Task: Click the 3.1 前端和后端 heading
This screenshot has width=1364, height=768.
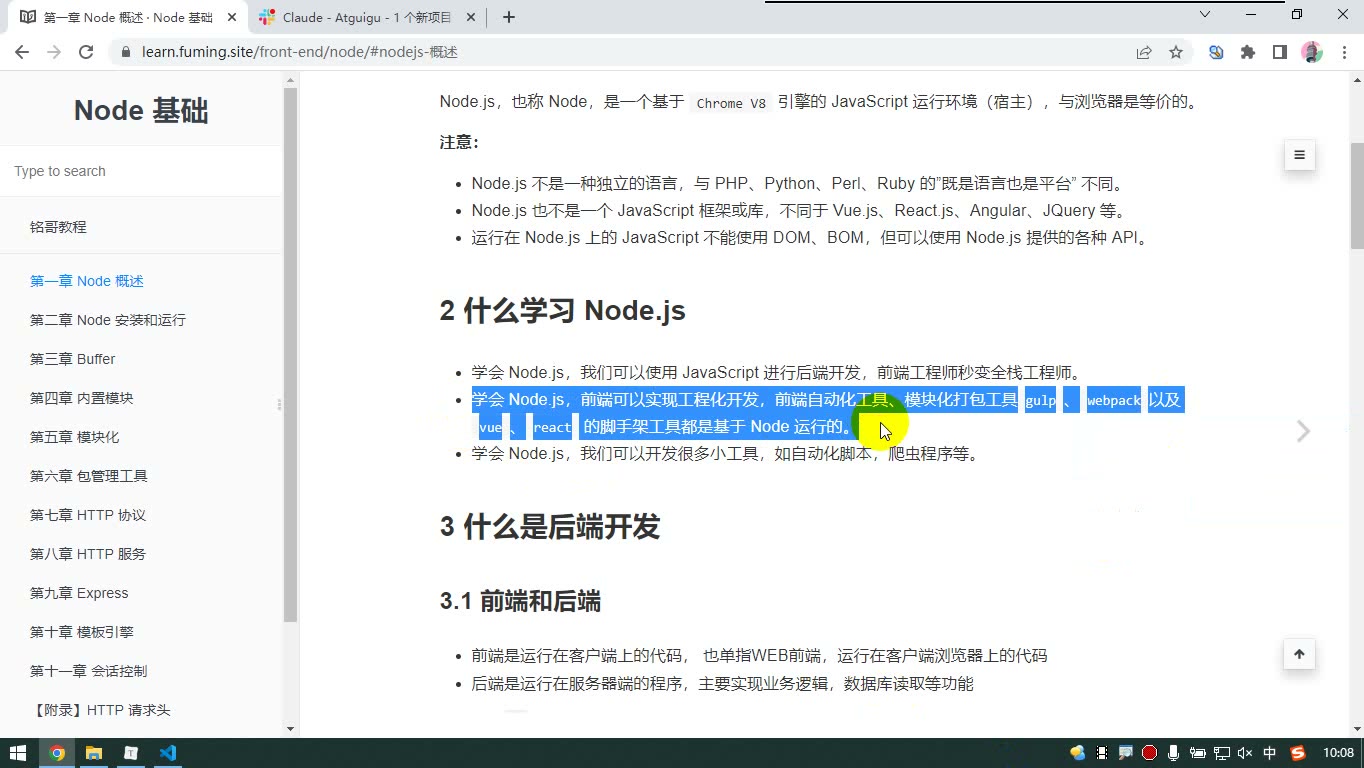Action: (x=520, y=601)
